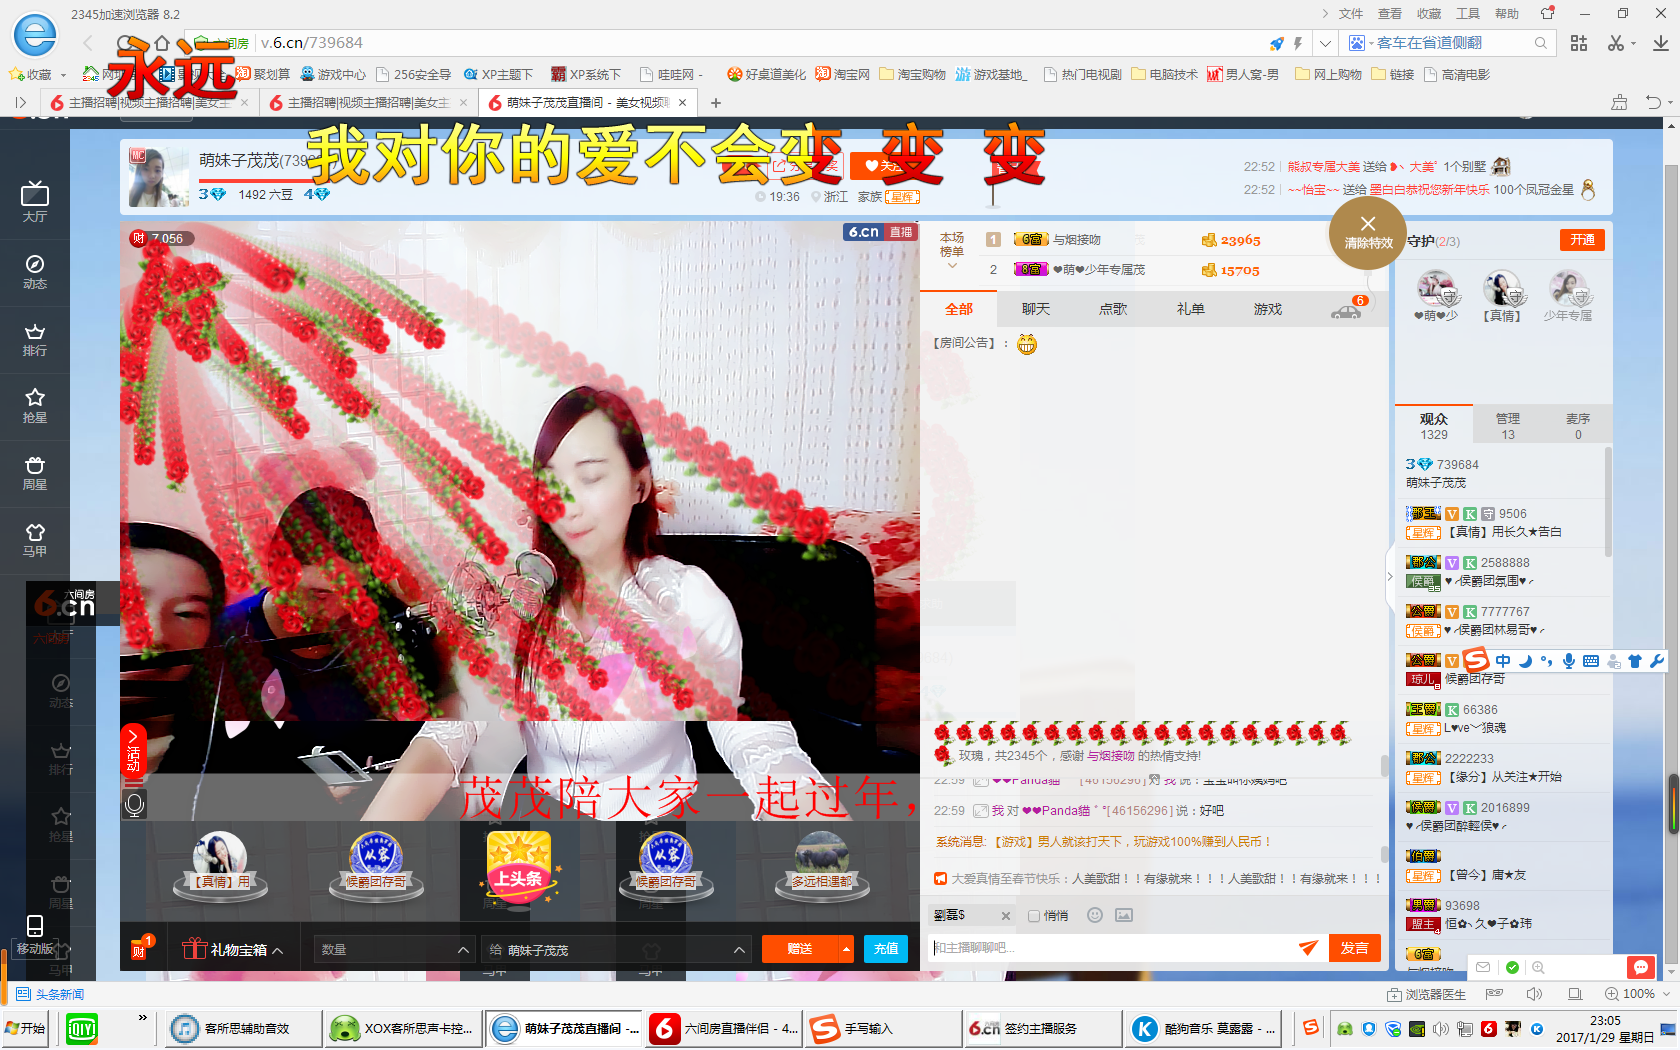Click the paper plane fly-screen icon
Screen dimensions: 1680x1050
point(1308,948)
